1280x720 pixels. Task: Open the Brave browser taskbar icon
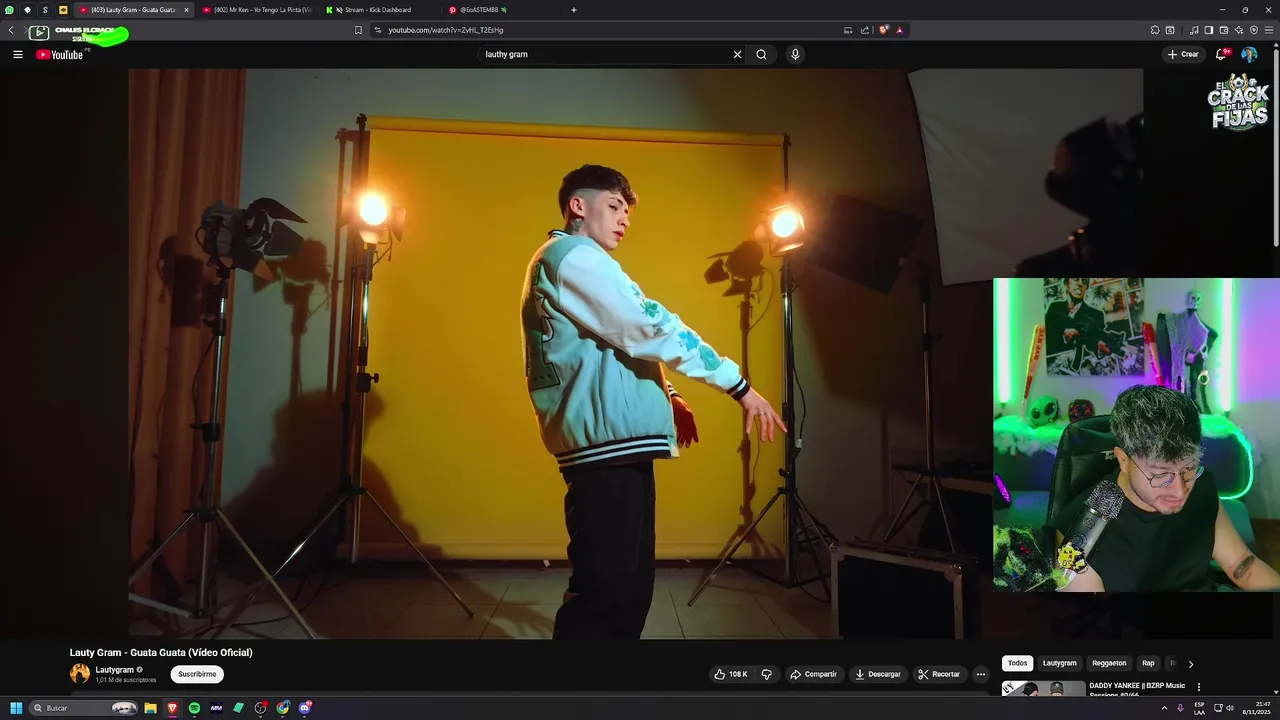coord(172,708)
